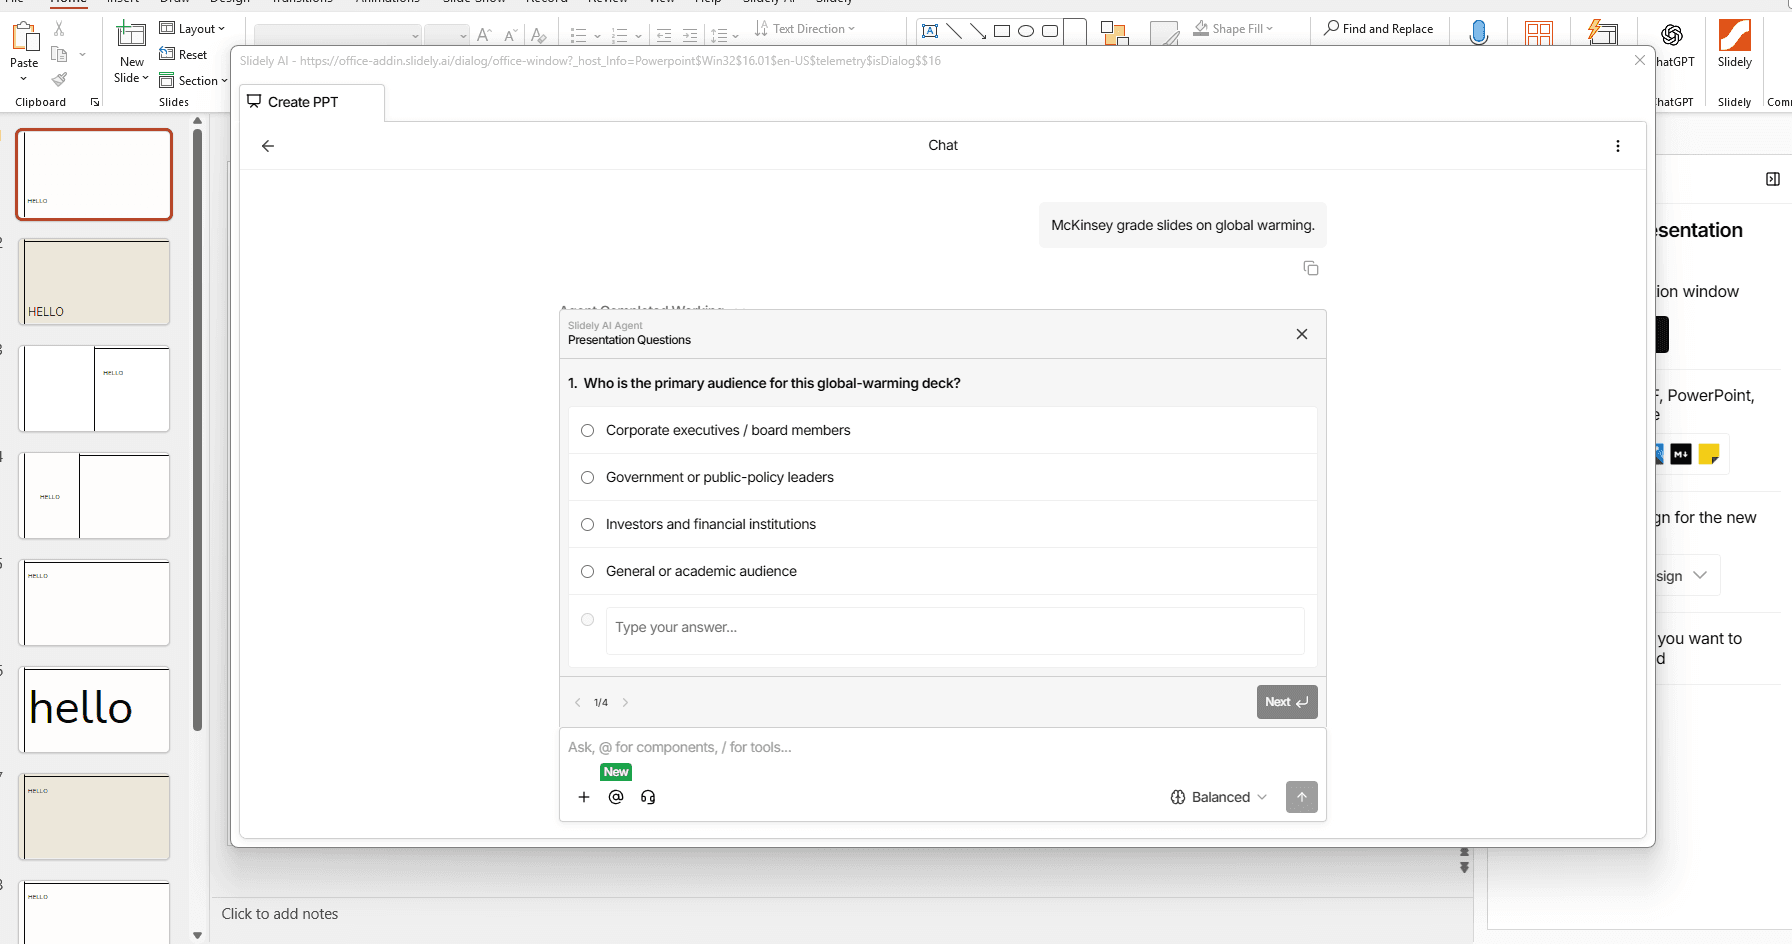Open the Balanced mode dropdown
The width and height of the screenshot is (1792, 945).
point(1219,797)
